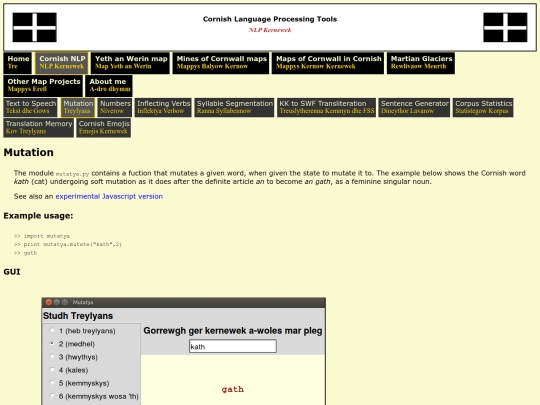Open the Numbers tool tab
Screen dimensions: 540x405
tap(115, 107)
